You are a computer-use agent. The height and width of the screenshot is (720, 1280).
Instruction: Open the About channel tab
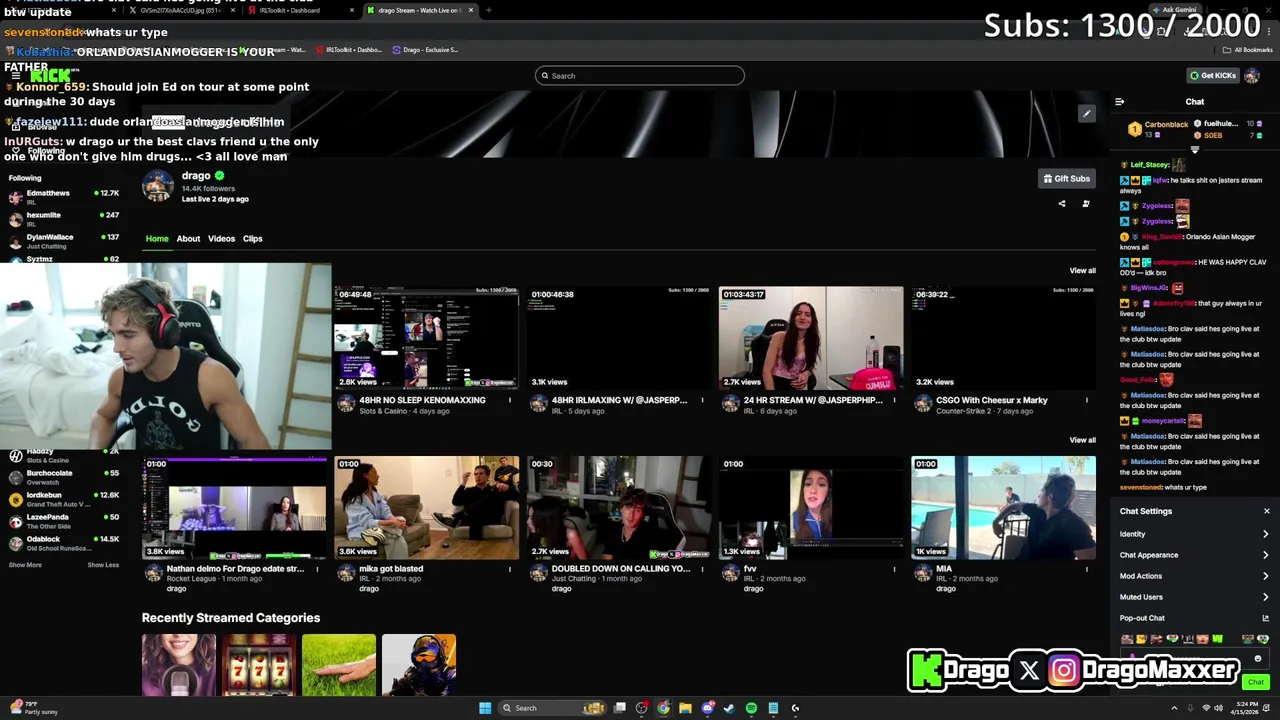(188, 239)
